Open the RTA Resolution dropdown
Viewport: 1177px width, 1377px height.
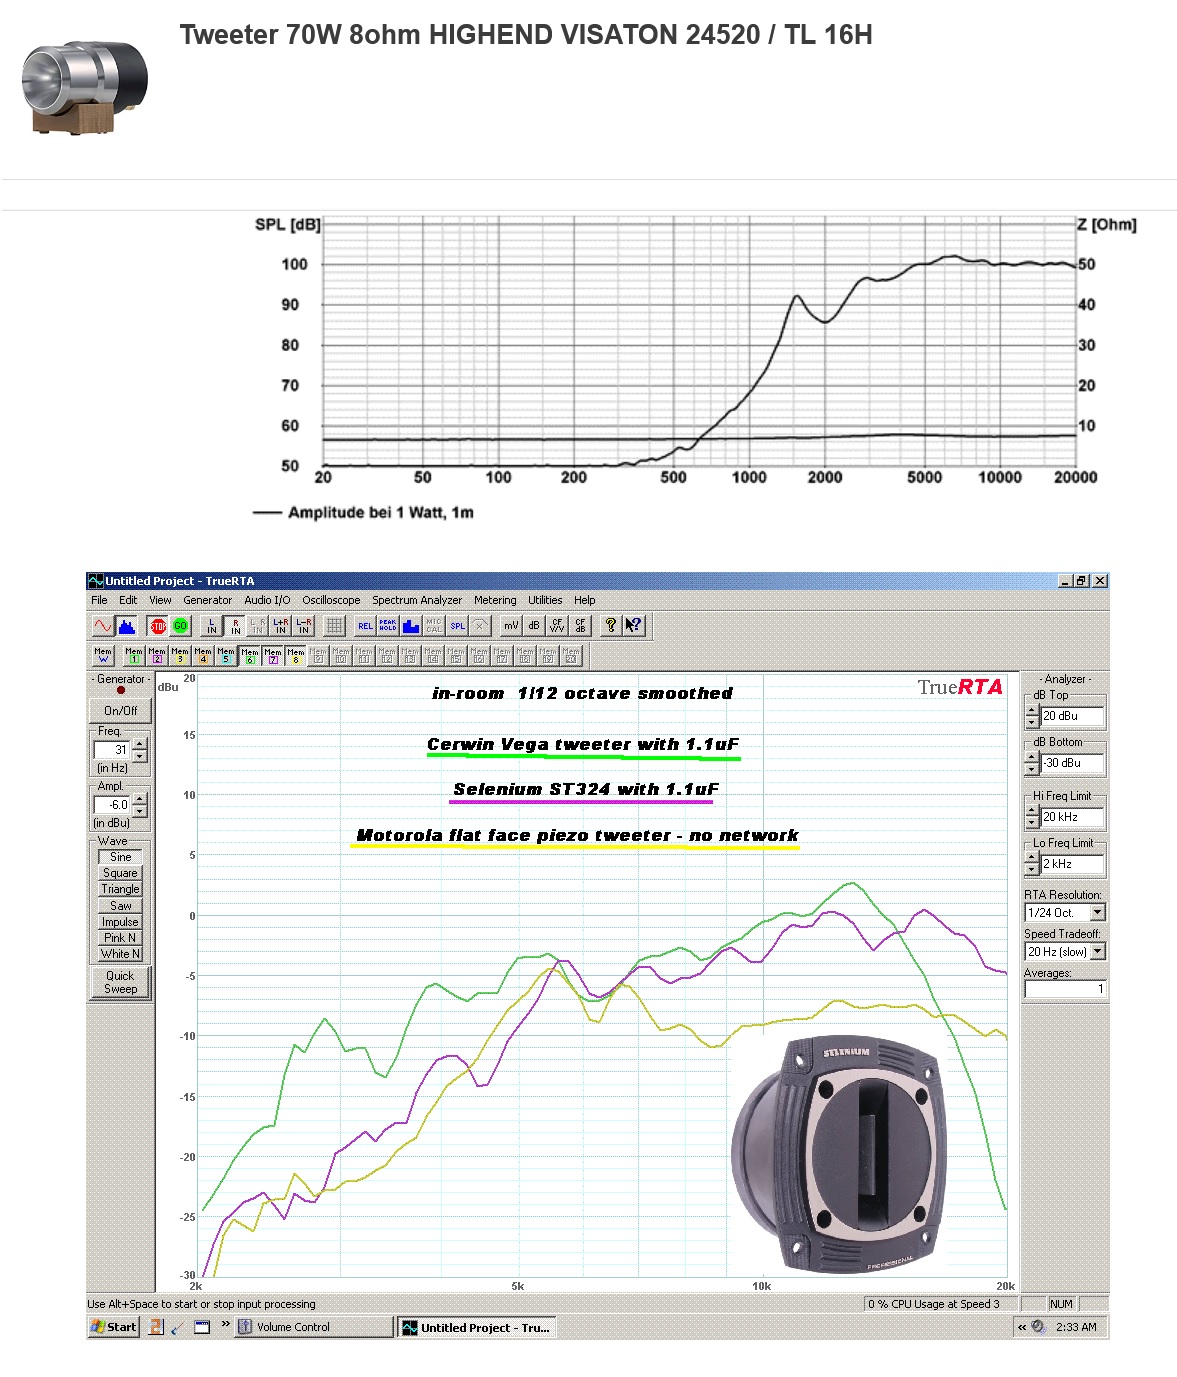[x=1098, y=912]
